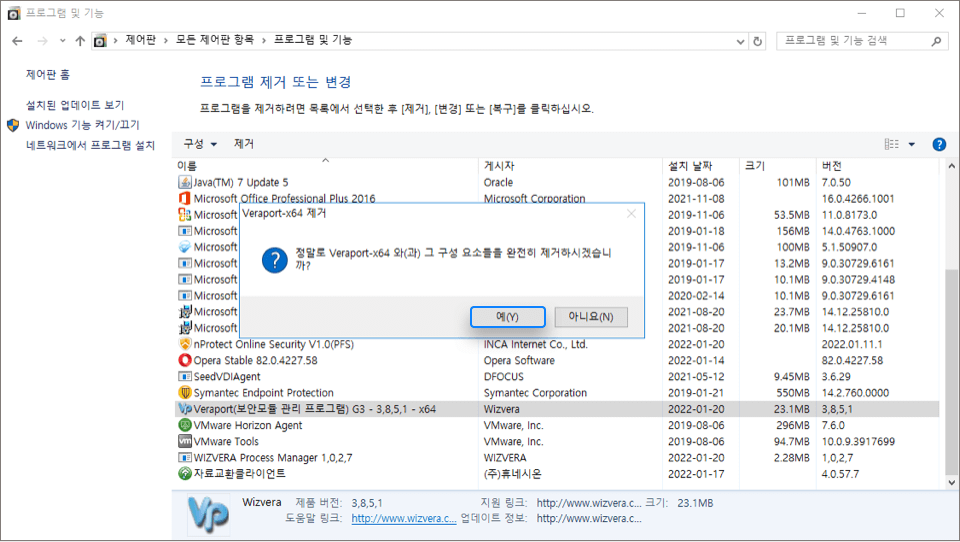Open the view options dropdown arrow
This screenshot has height=542, width=960.
click(x=912, y=144)
